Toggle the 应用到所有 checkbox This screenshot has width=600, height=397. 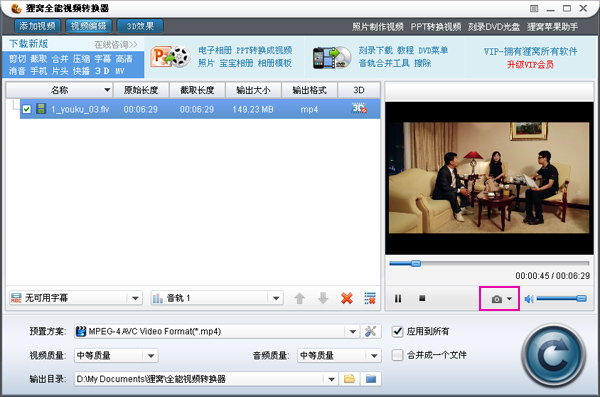pyautogui.click(x=398, y=331)
